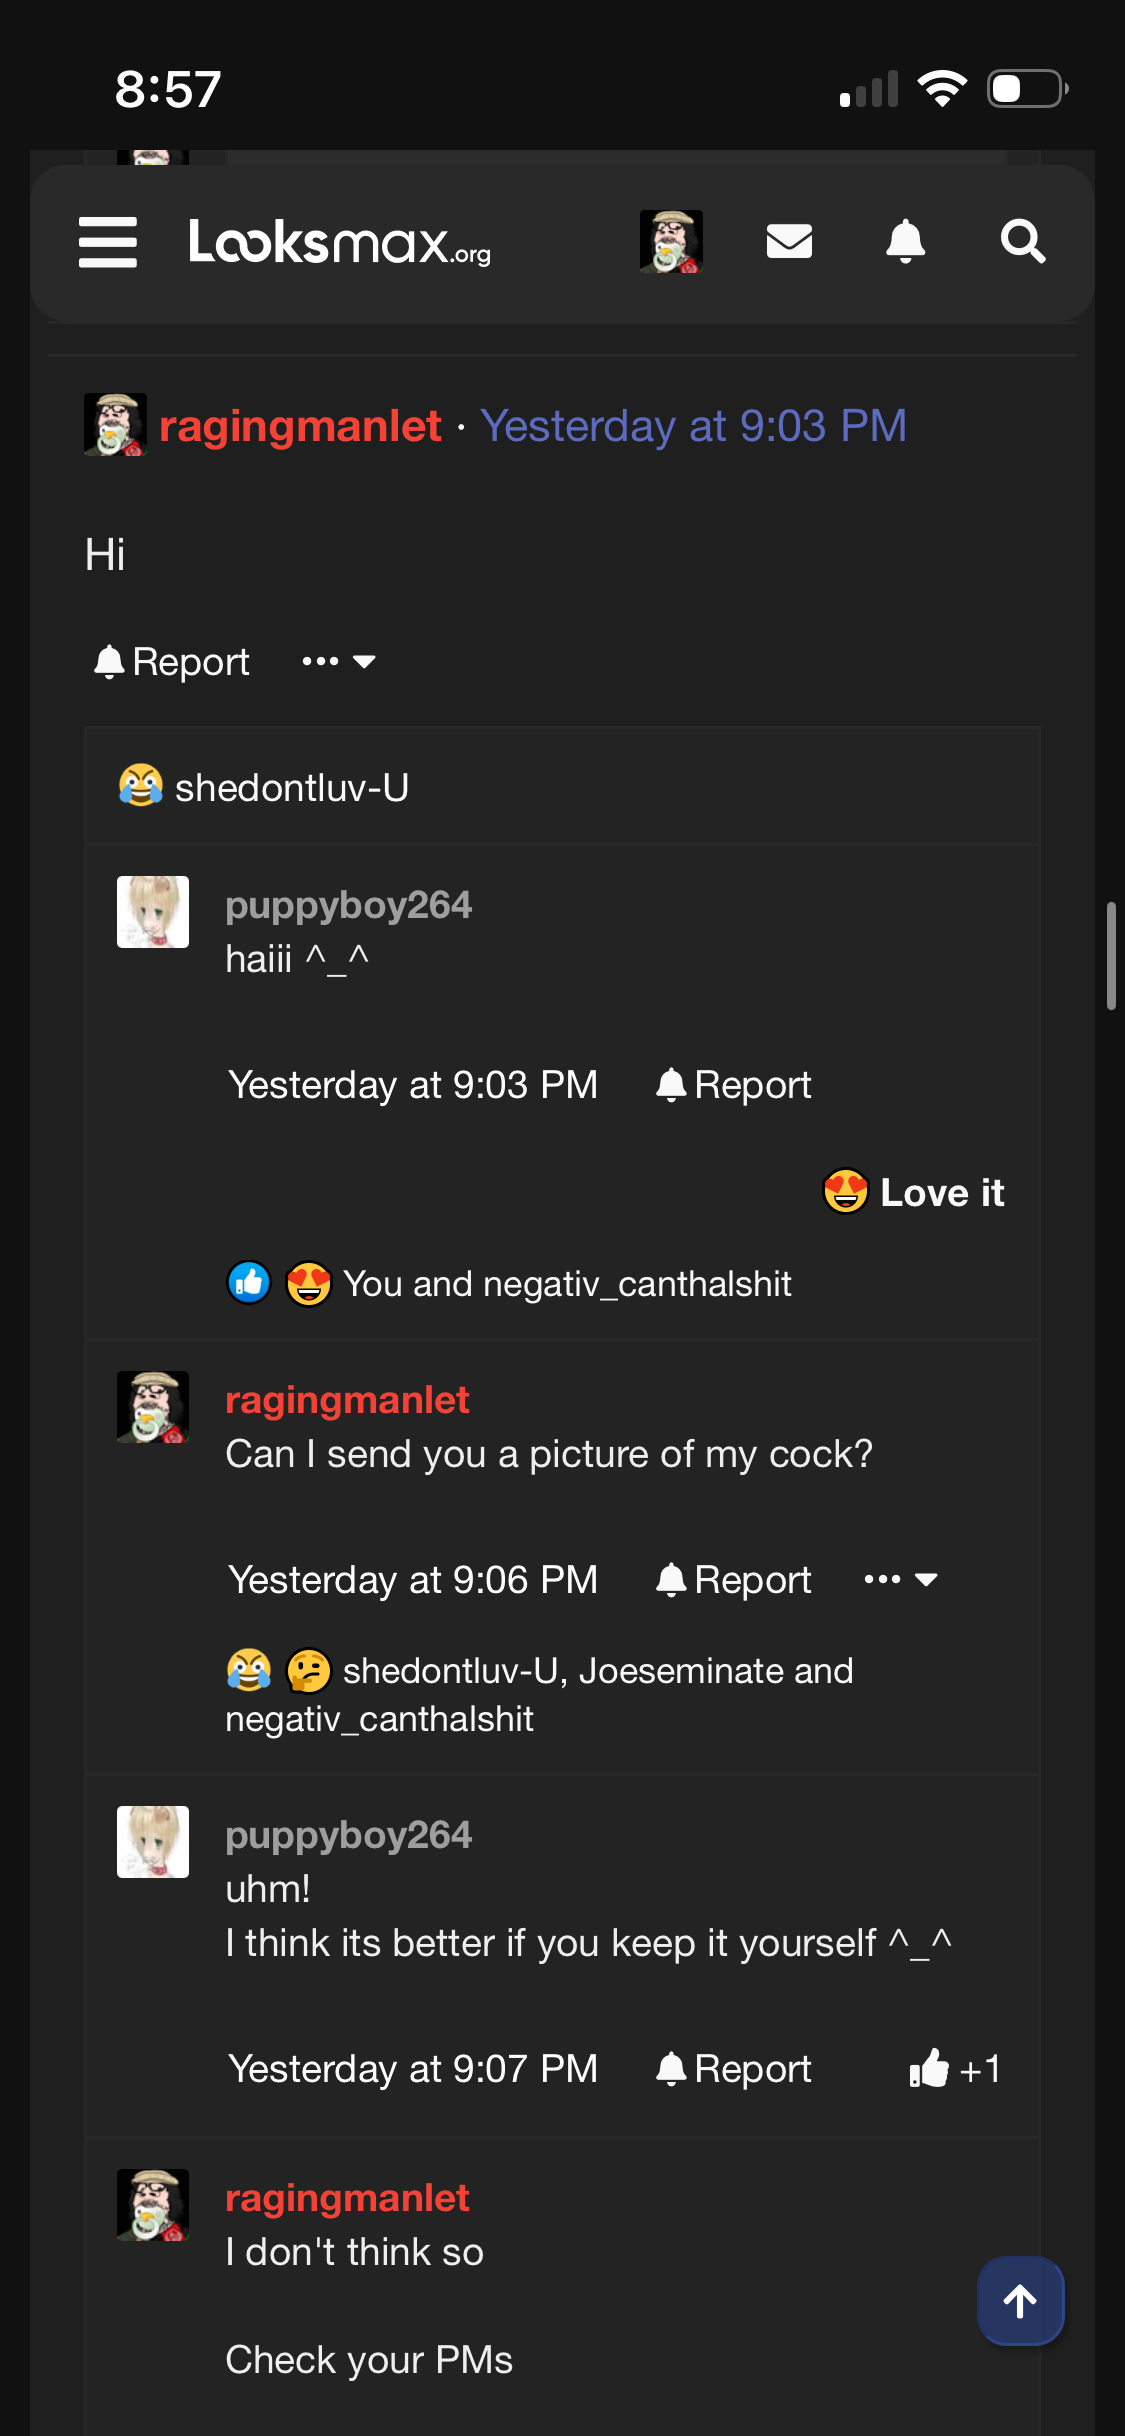Report the original Hi post
This screenshot has height=2436, width=1125.
[171, 661]
